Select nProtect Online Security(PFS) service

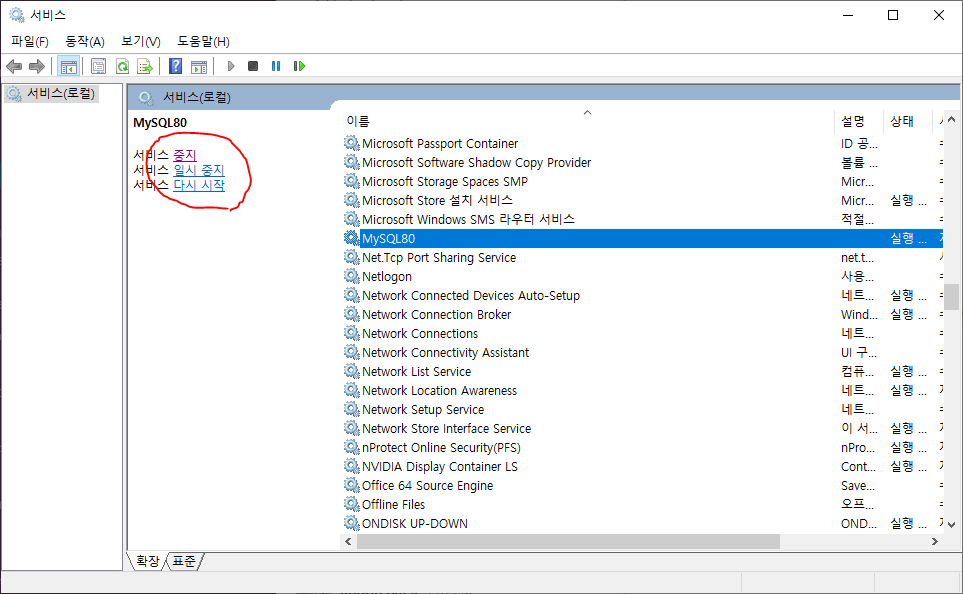(x=441, y=447)
